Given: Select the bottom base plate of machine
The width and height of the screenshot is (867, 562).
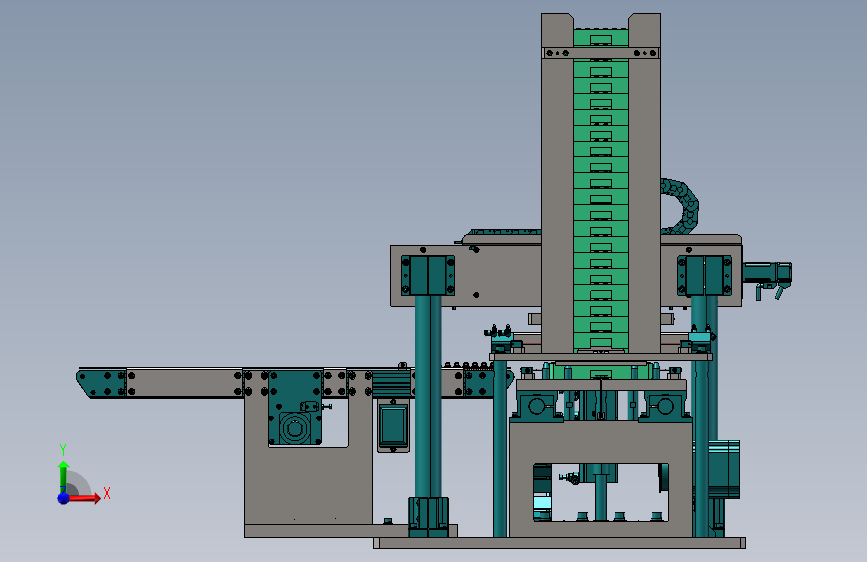Looking at the screenshot, I should coord(559,543).
